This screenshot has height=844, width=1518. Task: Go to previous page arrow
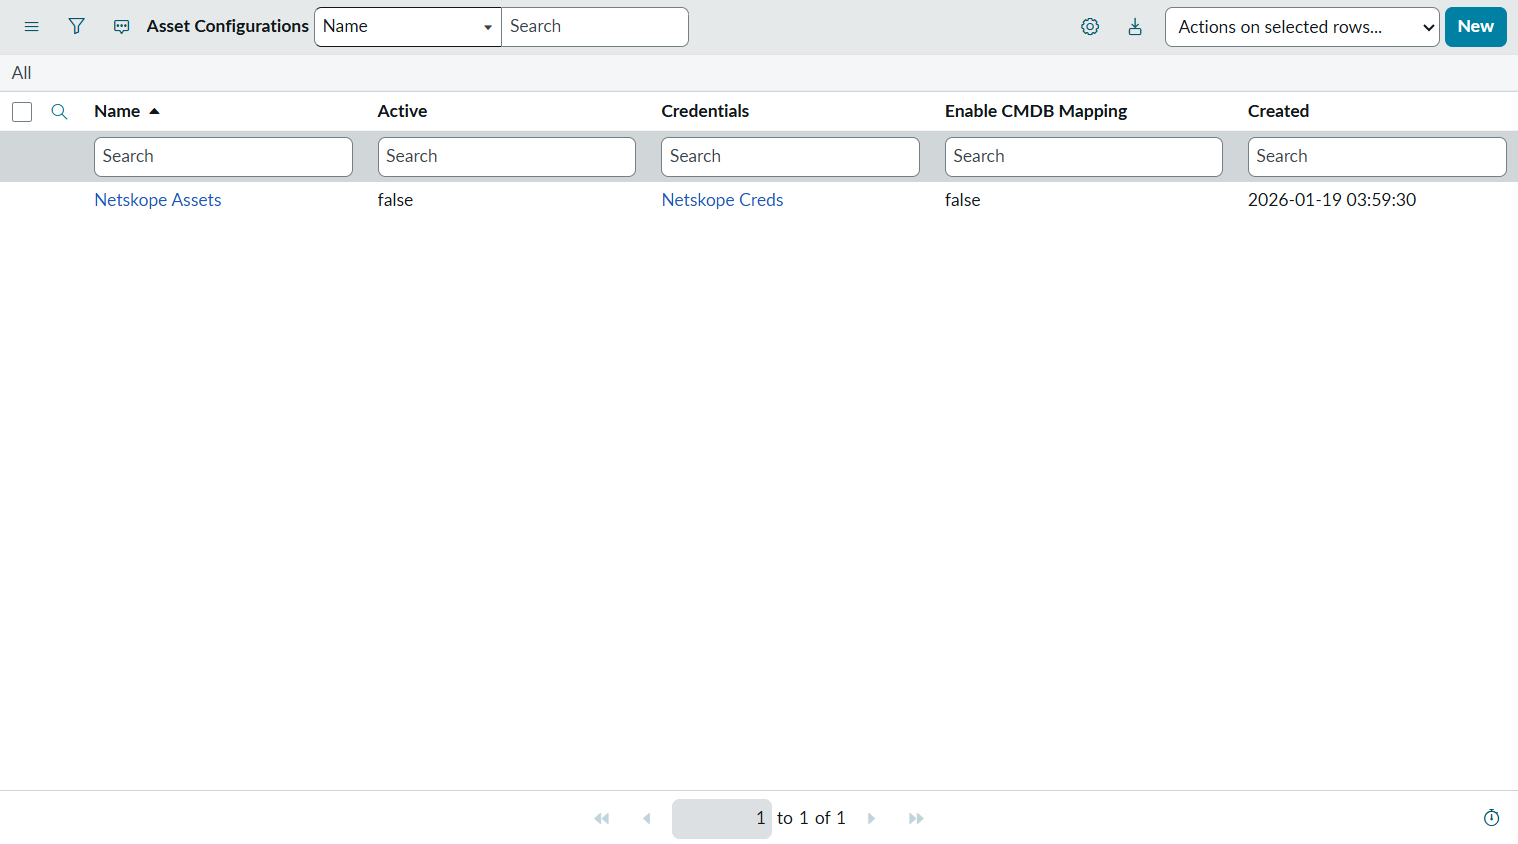point(647,818)
